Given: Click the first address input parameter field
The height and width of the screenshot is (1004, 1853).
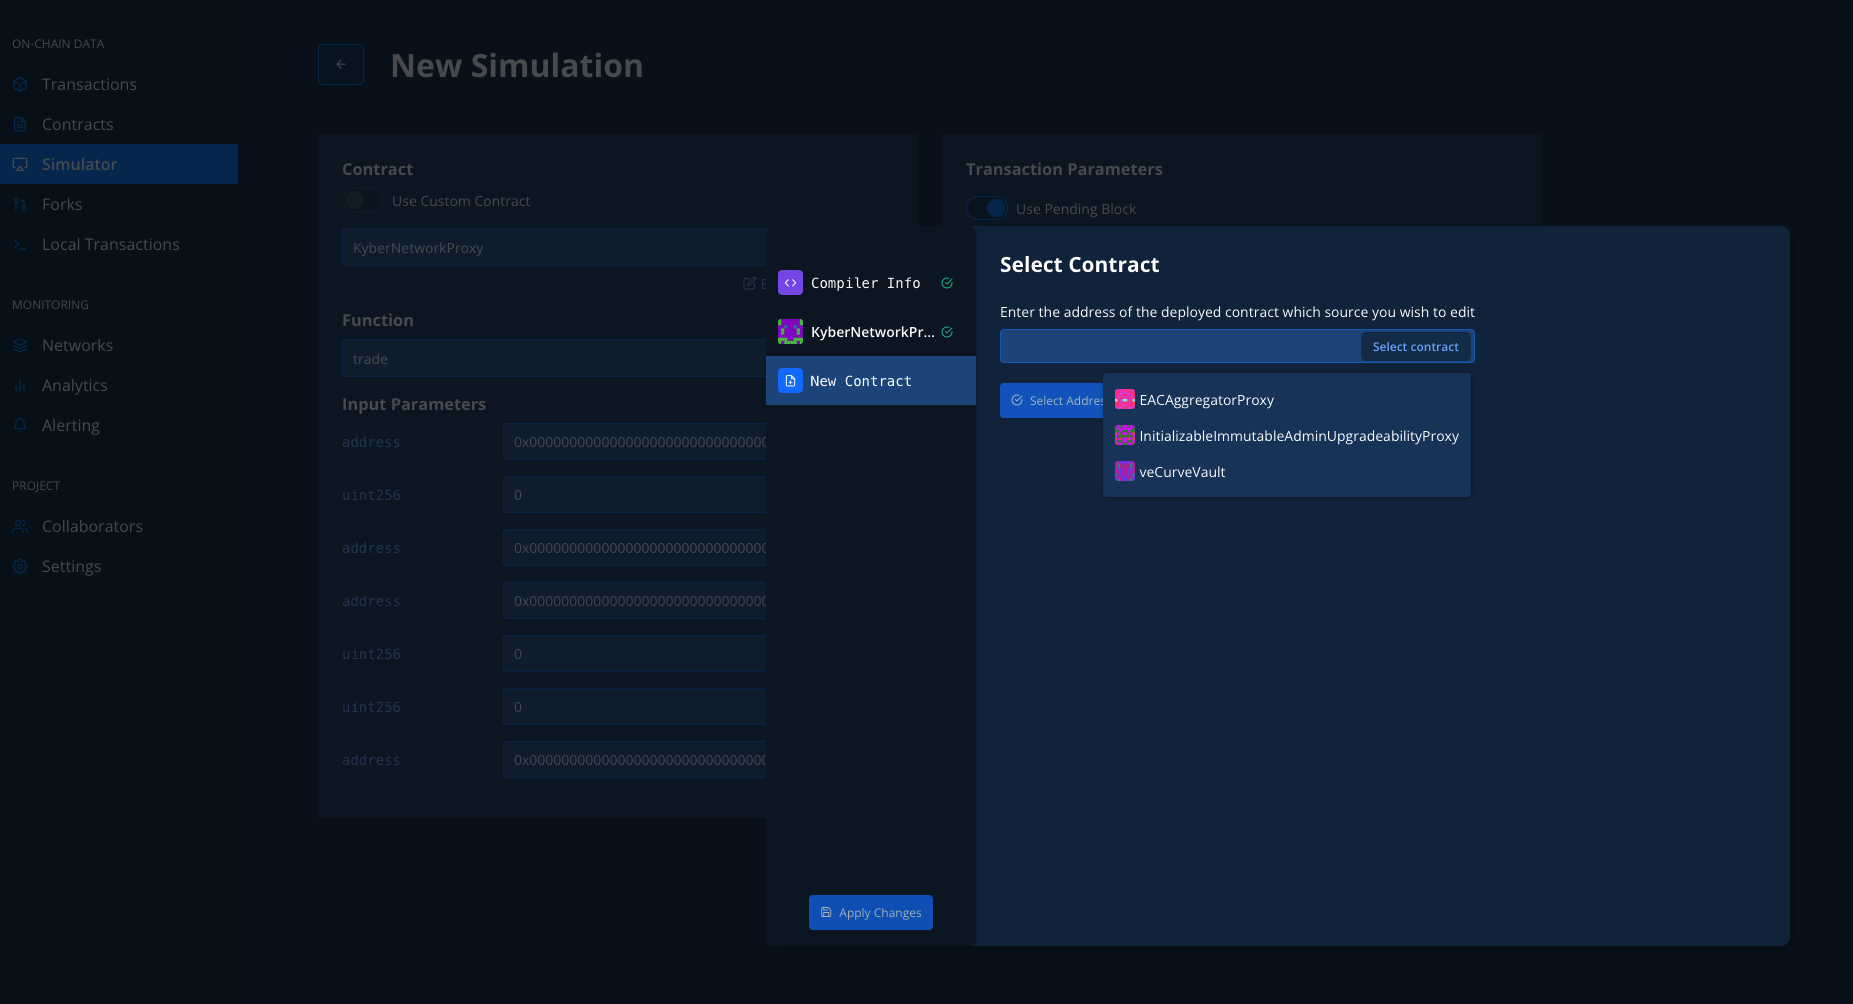Looking at the screenshot, I should [635, 442].
